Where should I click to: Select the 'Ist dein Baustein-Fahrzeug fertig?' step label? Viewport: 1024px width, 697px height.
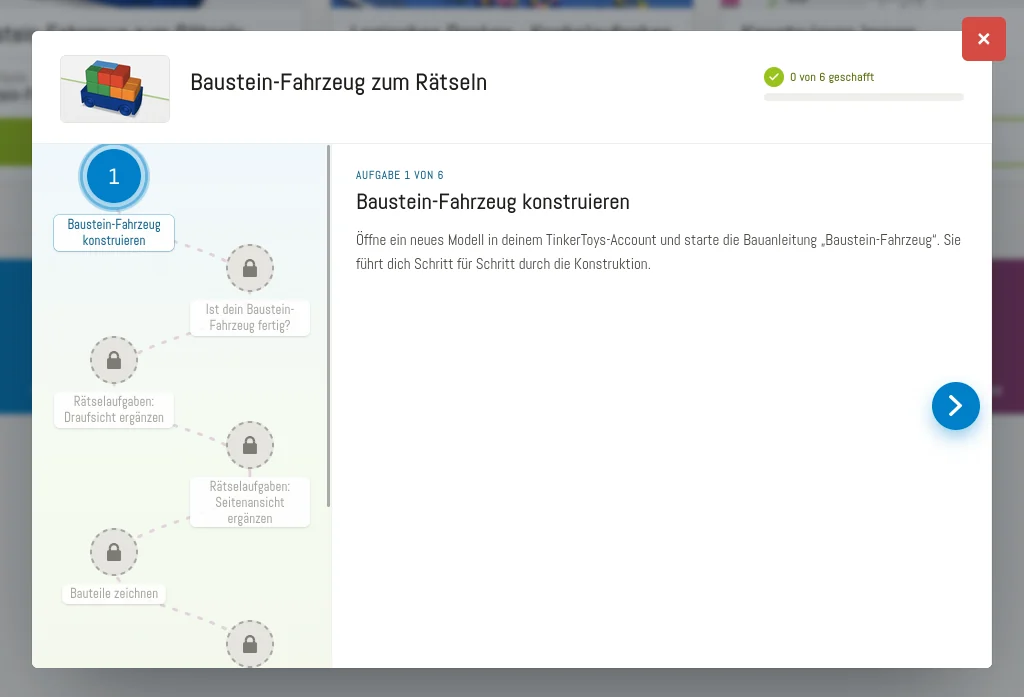pos(250,317)
